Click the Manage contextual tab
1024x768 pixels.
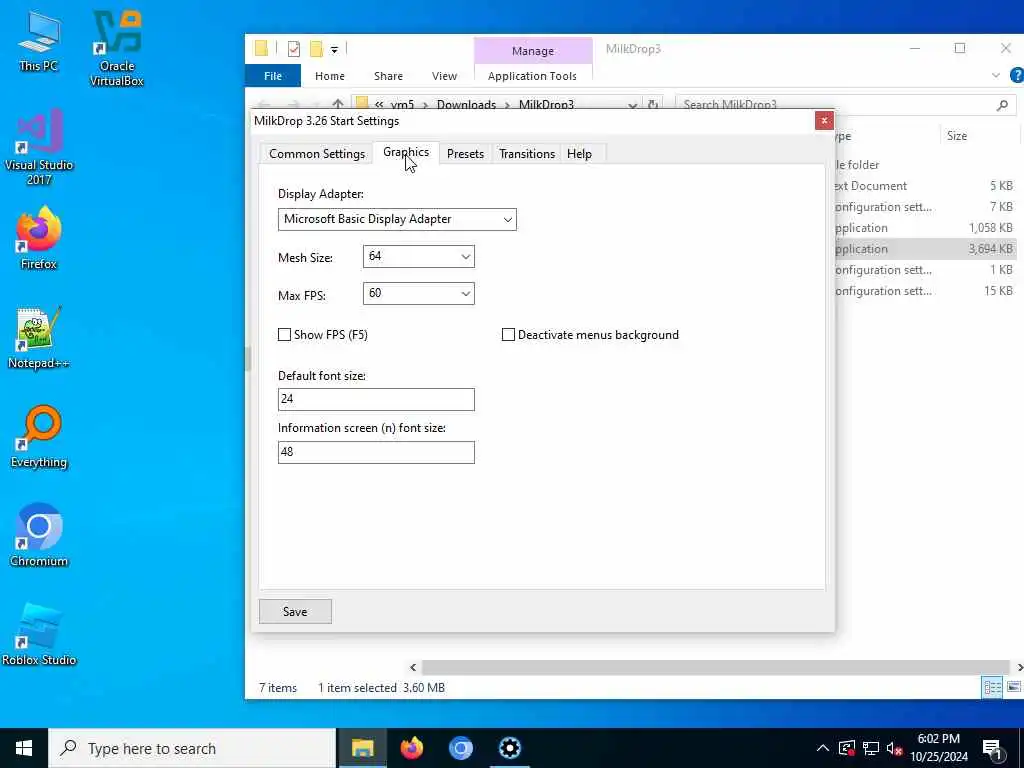tap(533, 51)
